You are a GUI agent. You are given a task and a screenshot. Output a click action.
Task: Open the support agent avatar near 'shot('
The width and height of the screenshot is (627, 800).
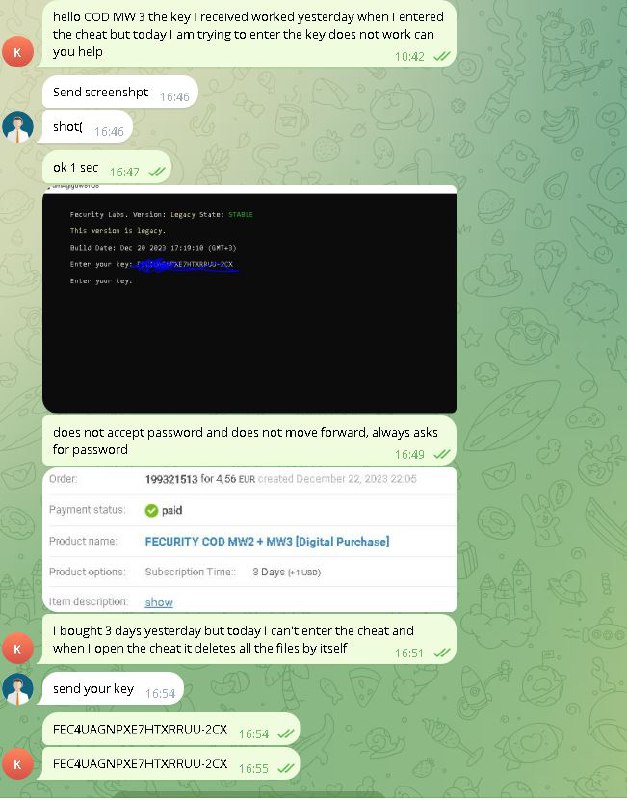[18, 127]
